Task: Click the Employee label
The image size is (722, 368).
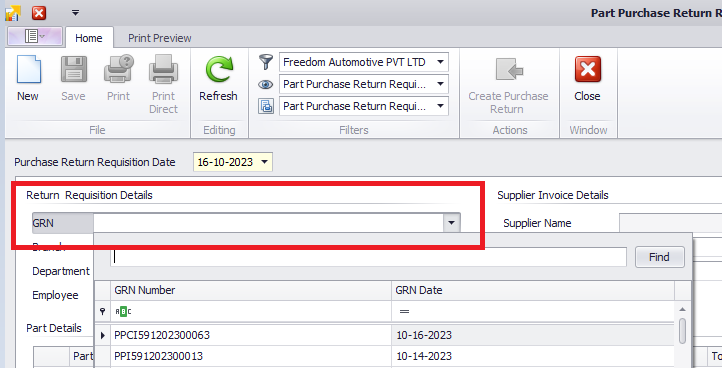Action: point(55,295)
